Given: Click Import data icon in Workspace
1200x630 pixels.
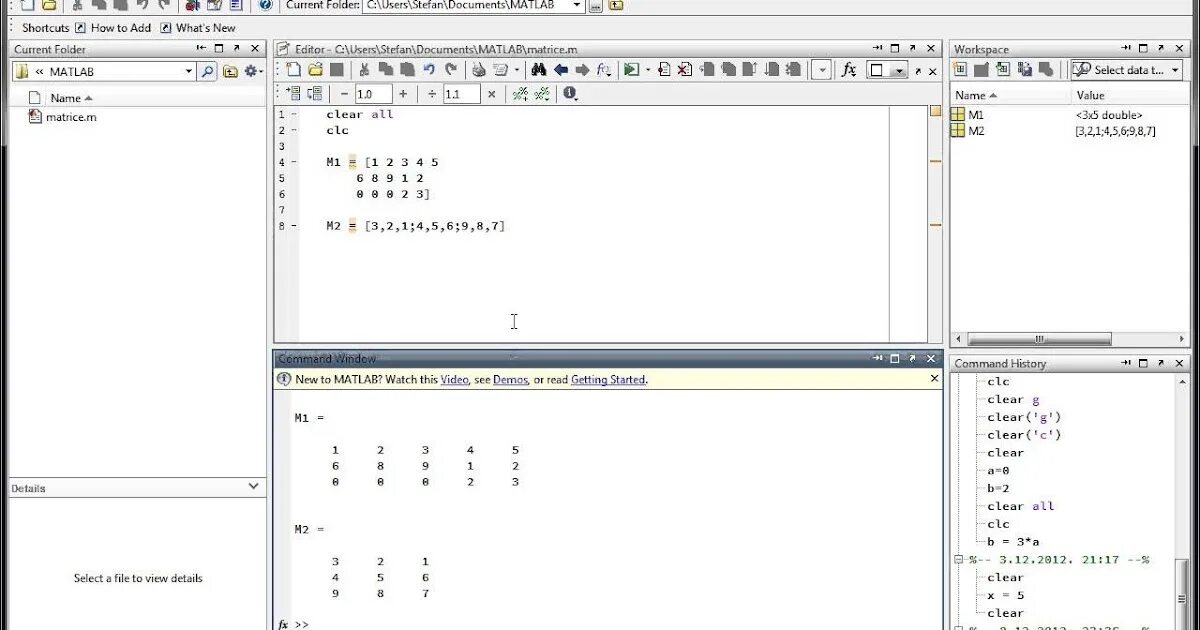Looking at the screenshot, I should pyautogui.click(x=1003, y=70).
